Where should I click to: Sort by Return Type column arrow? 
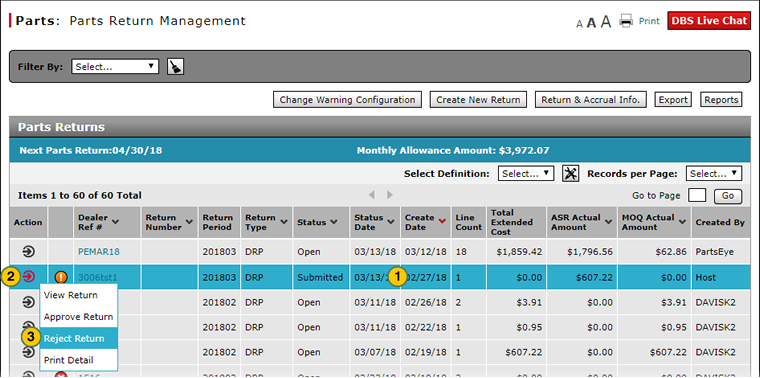pyautogui.click(x=284, y=221)
